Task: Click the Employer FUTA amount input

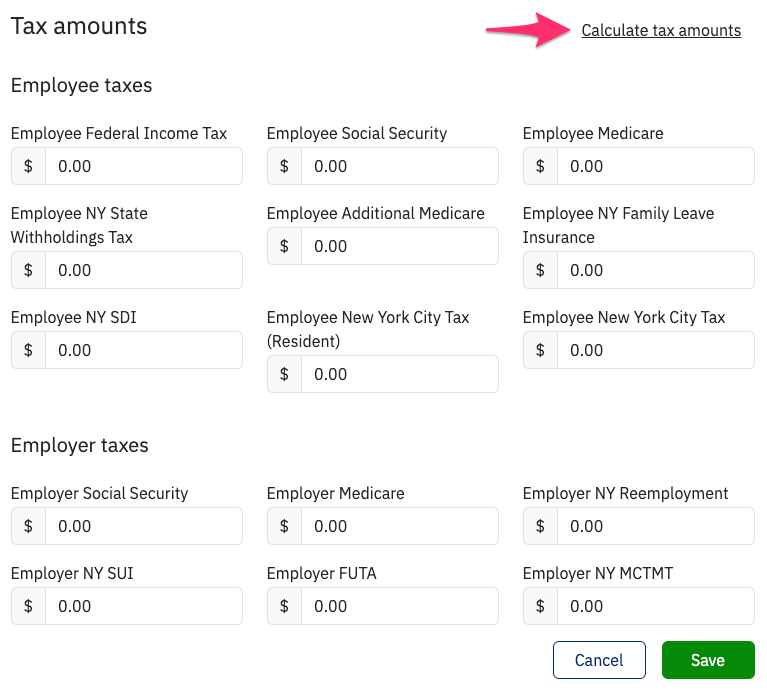Action: click(399, 606)
